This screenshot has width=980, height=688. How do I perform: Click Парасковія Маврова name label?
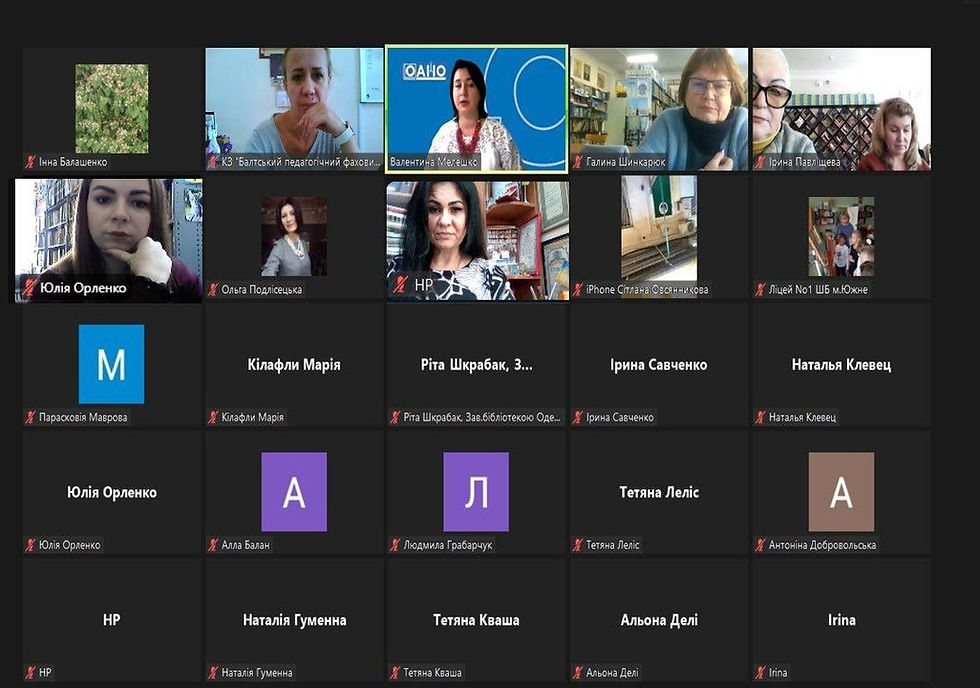(83, 417)
